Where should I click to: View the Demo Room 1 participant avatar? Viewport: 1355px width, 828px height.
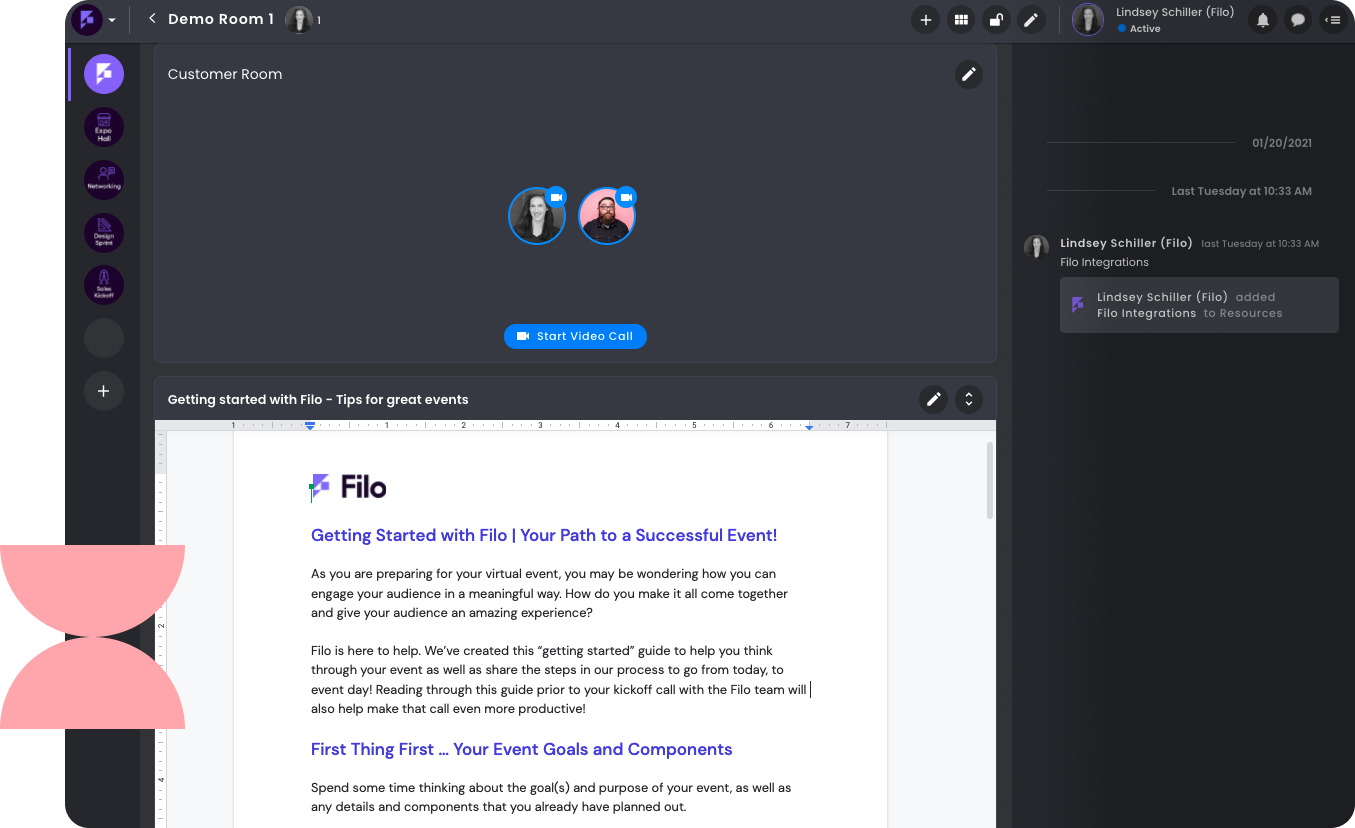[298, 19]
